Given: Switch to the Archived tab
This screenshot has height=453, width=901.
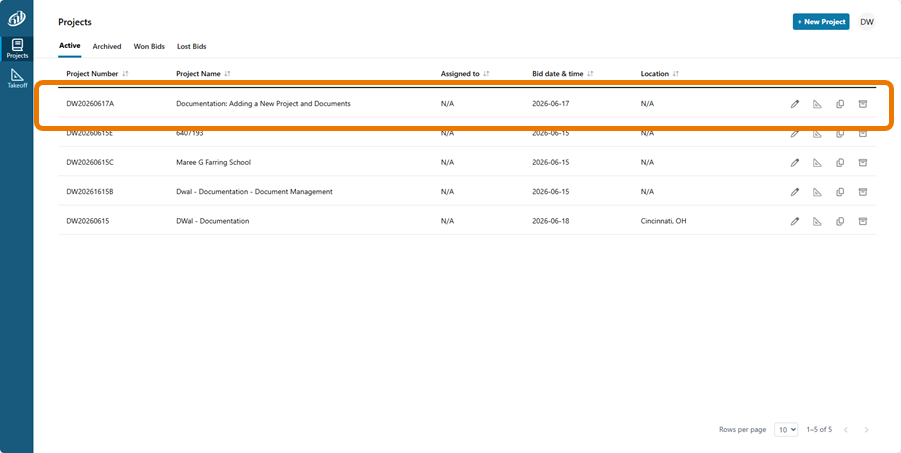Looking at the screenshot, I should (107, 47).
